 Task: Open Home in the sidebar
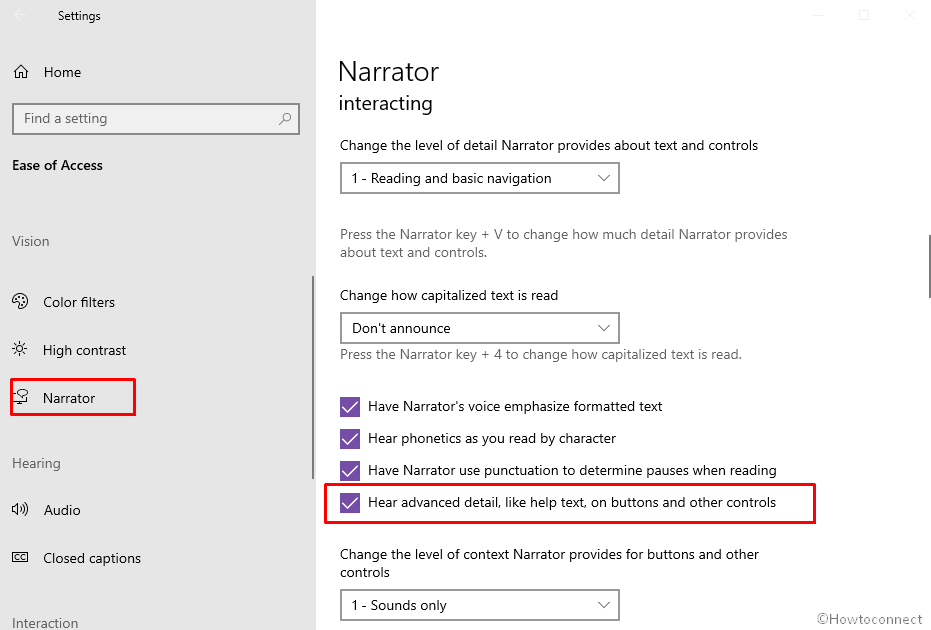(x=62, y=72)
